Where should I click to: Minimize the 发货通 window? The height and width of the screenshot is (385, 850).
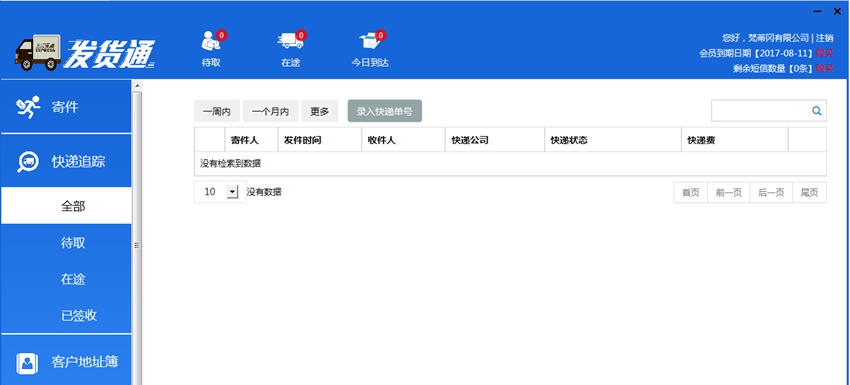(817, 11)
